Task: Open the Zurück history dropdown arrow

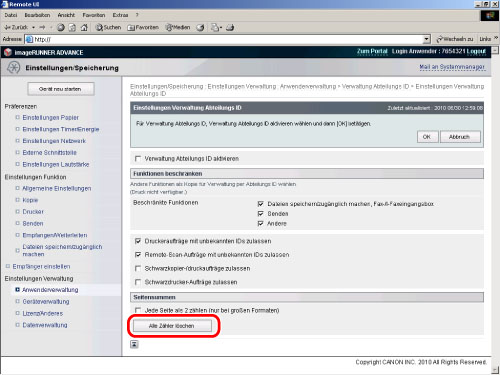Action: click(x=34, y=27)
